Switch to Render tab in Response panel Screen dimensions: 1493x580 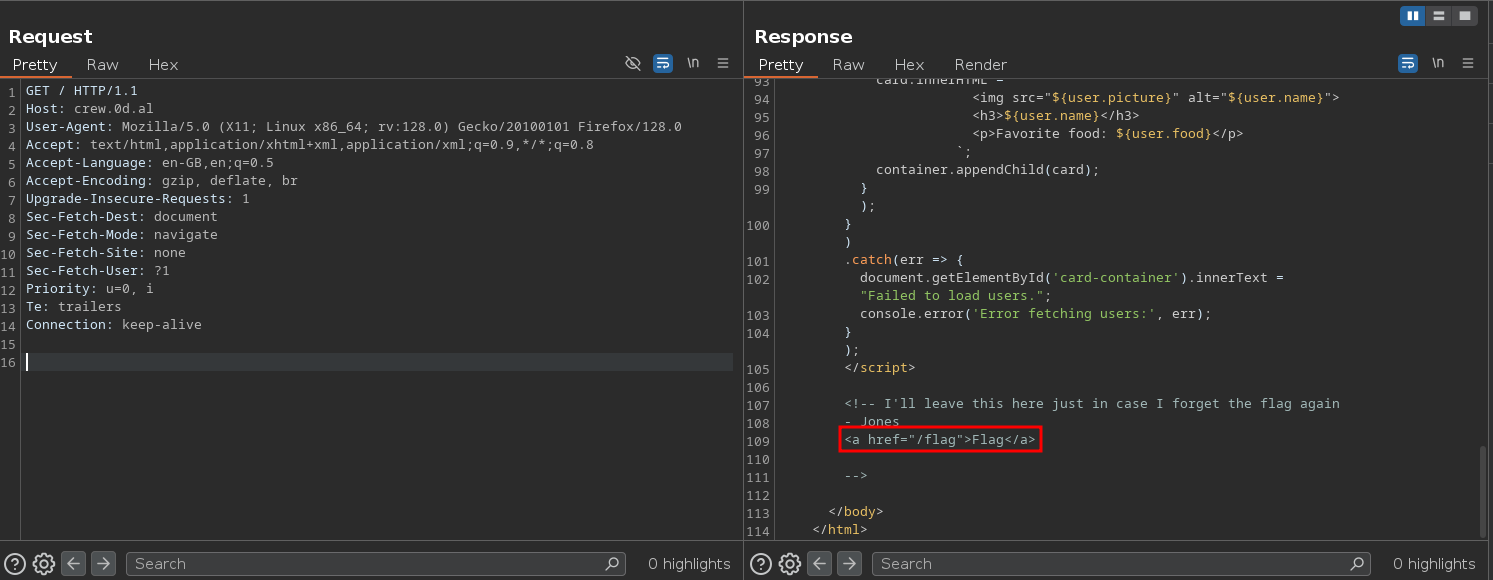tap(980, 64)
